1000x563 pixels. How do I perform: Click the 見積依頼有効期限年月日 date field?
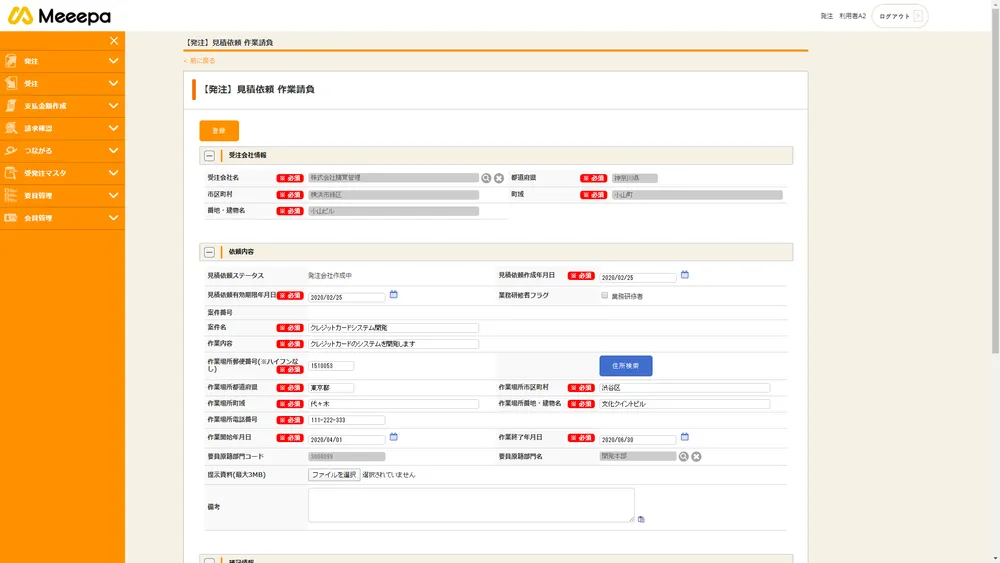[x=347, y=297]
